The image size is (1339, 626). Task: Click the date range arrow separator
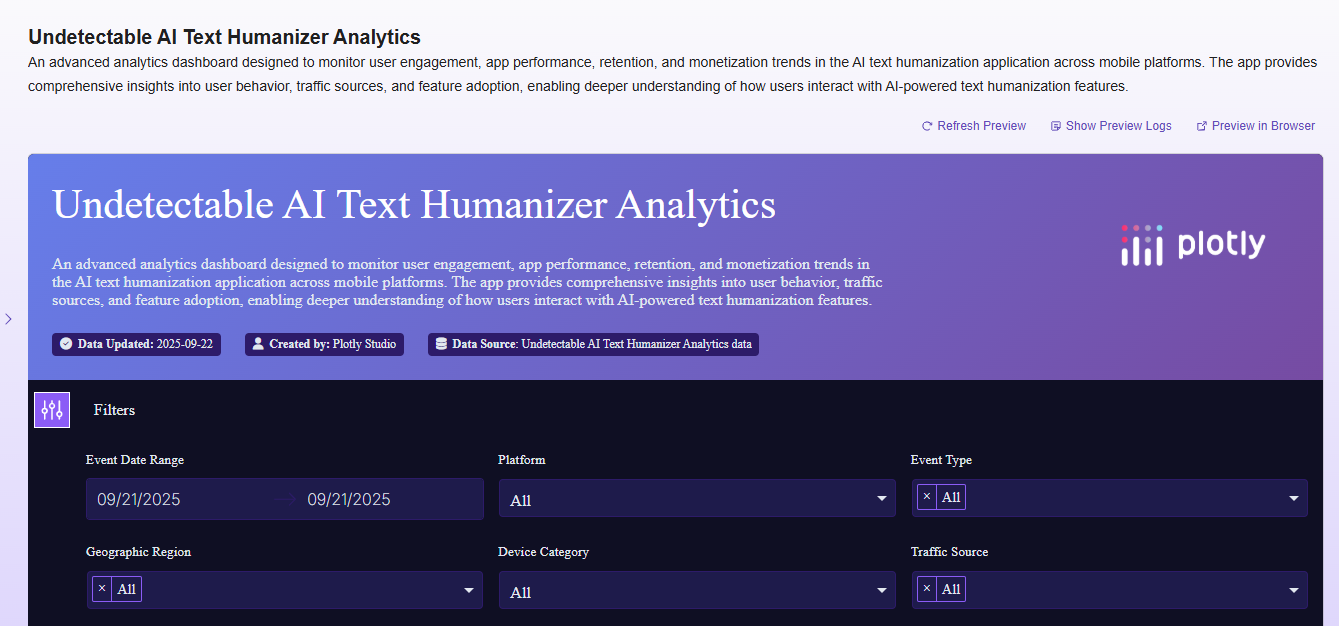click(x=284, y=499)
